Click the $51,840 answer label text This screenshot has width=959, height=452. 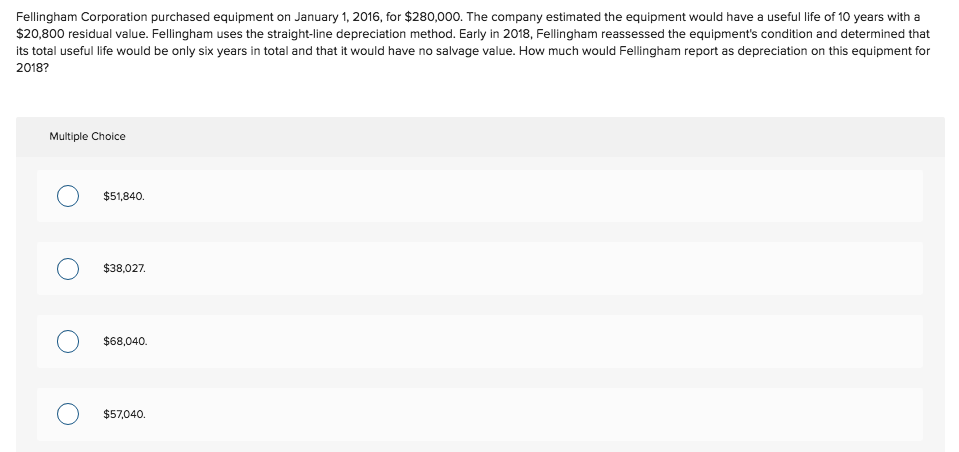point(124,196)
